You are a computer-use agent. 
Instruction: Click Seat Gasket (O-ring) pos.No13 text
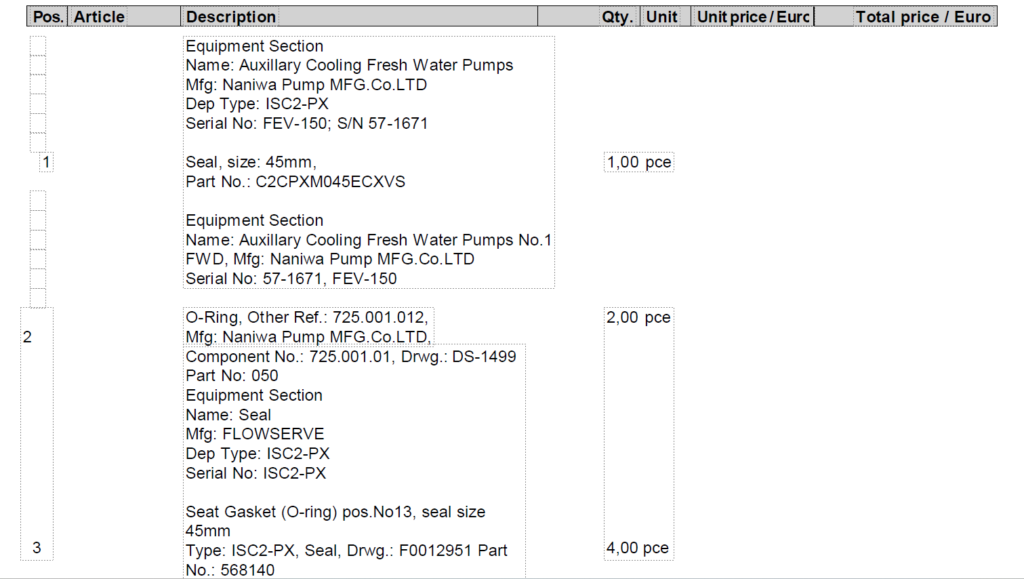(x=299, y=512)
